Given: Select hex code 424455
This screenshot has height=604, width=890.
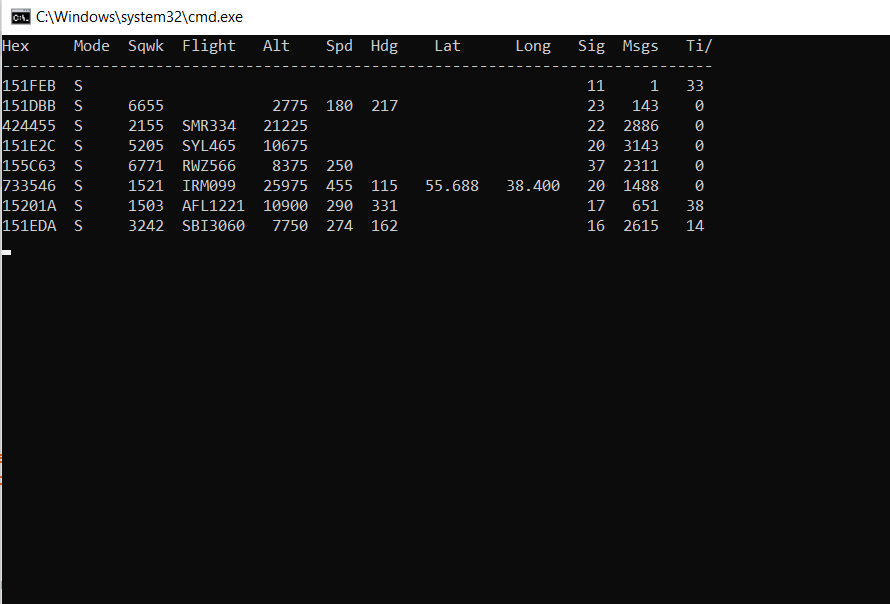Looking at the screenshot, I should pos(29,125).
